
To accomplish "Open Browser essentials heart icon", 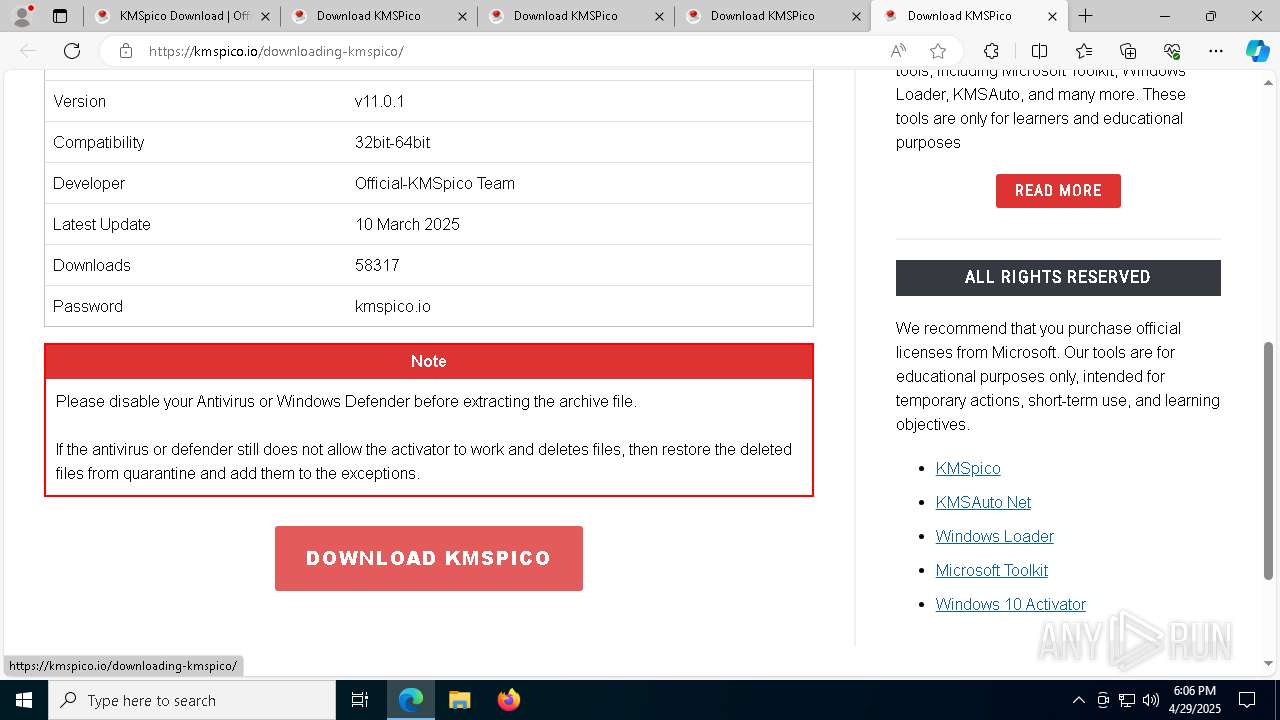I will pyautogui.click(x=1172, y=51).
